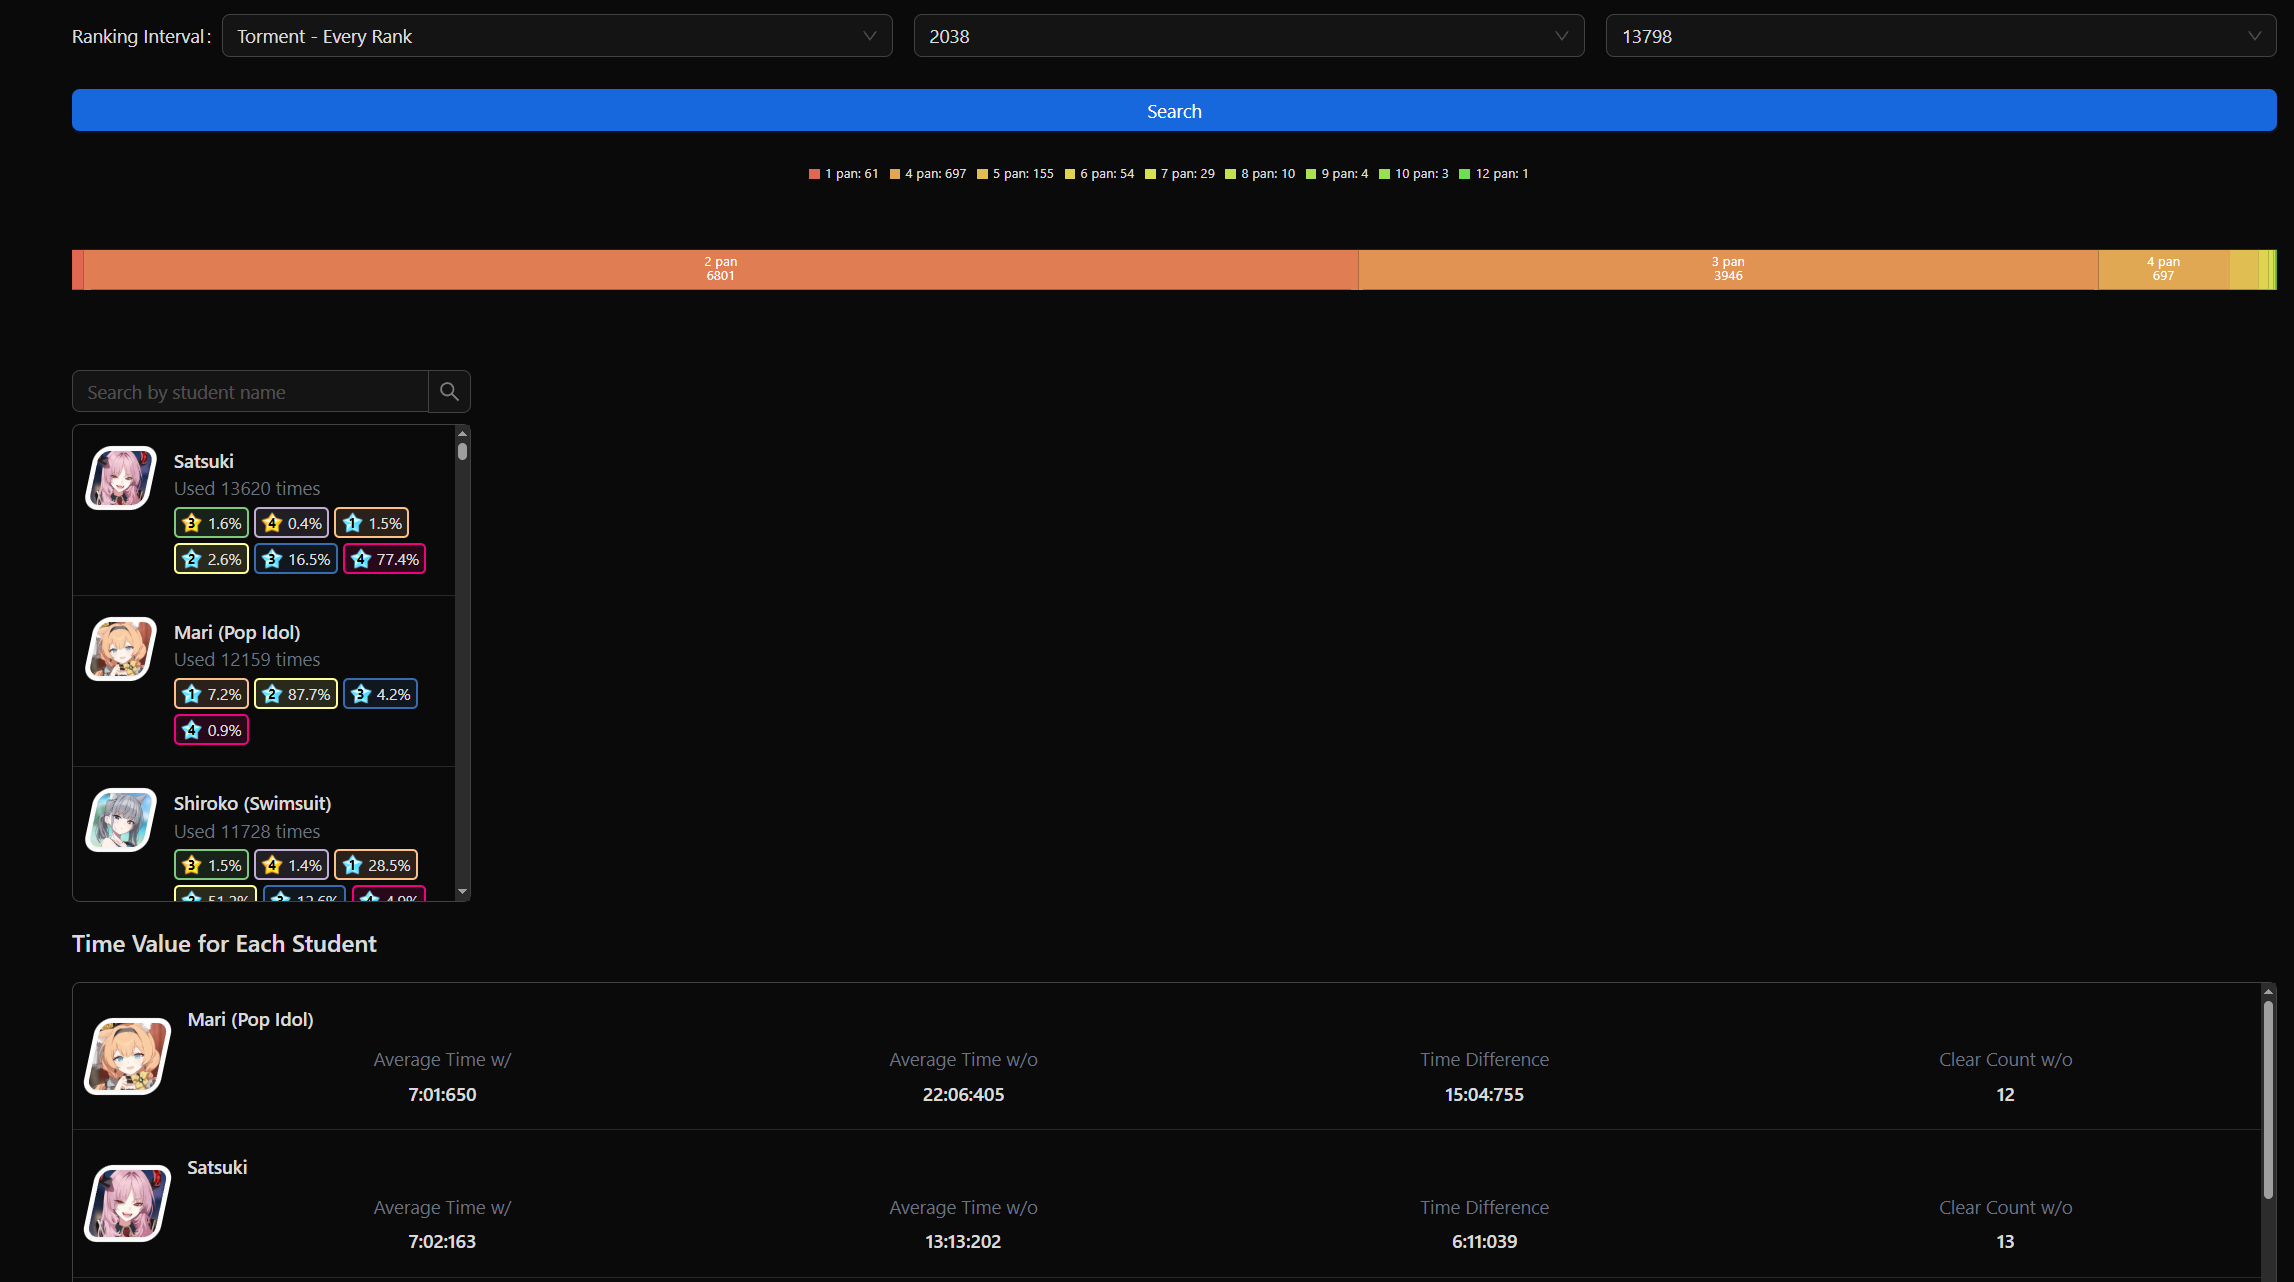Click the magnifier search icon button
Viewport: 2294px width, 1282px height.
[x=449, y=392]
